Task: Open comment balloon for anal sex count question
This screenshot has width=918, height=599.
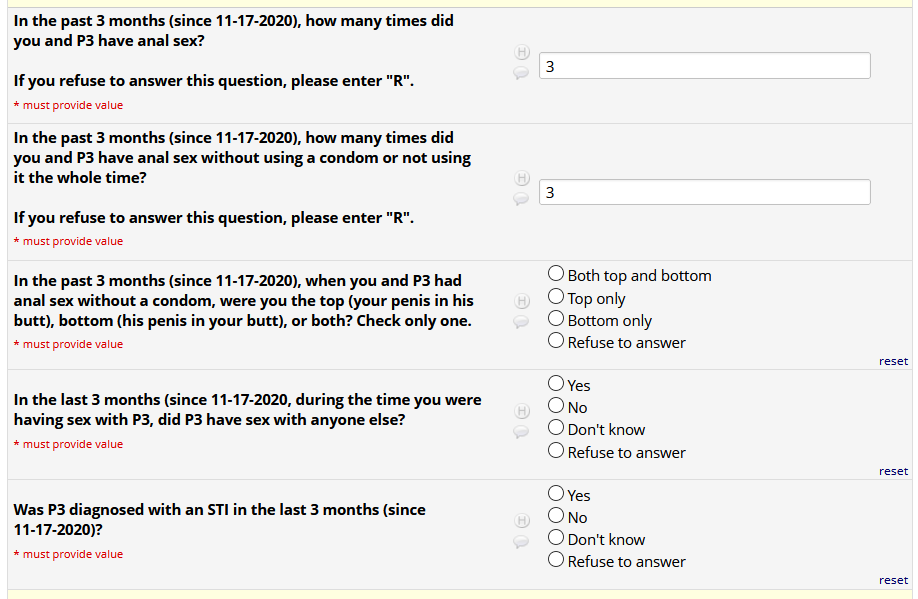Action: tap(521, 73)
